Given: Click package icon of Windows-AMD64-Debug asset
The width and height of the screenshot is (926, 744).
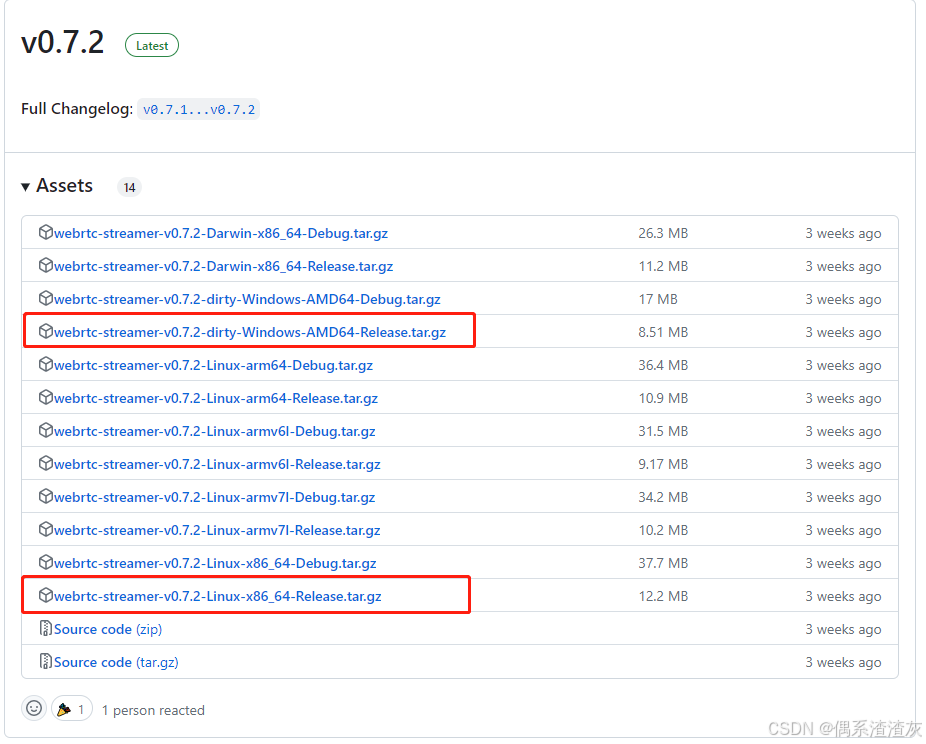Looking at the screenshot, I should 46,298.
